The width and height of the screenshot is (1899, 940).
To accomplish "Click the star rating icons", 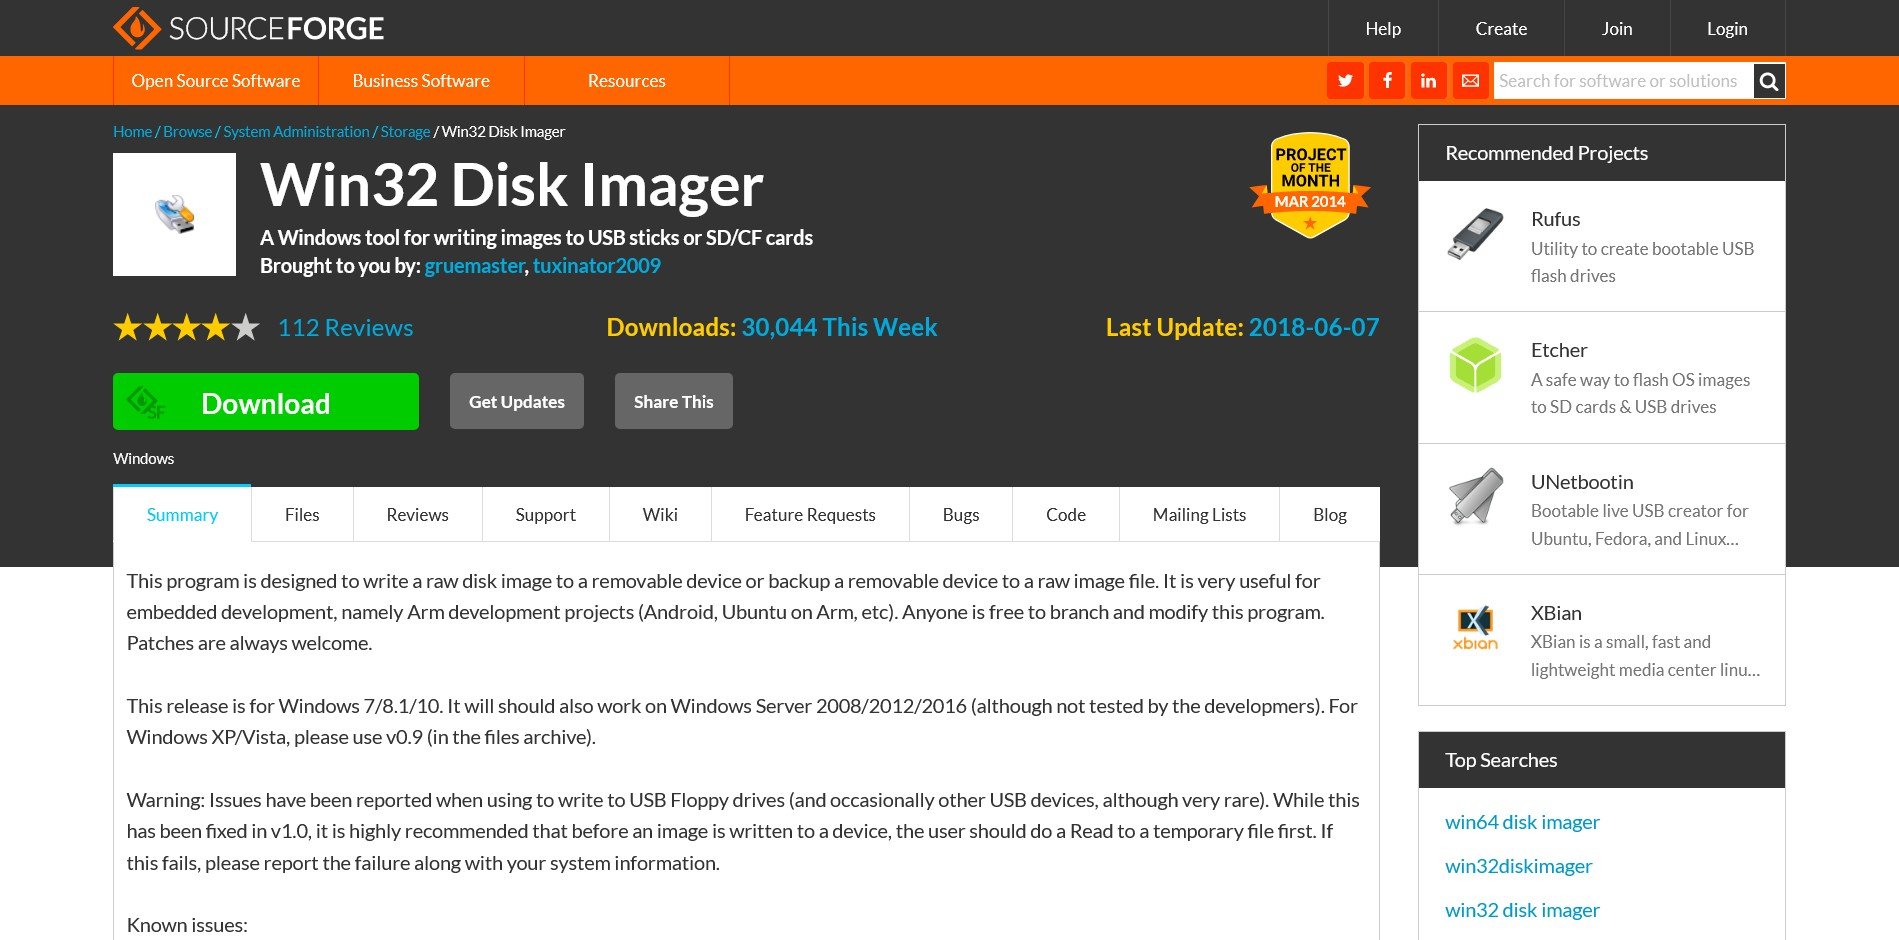I will point(187,327).
